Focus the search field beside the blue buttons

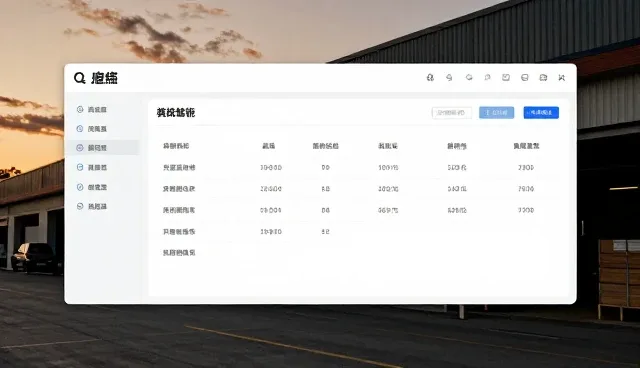[451, 113]
